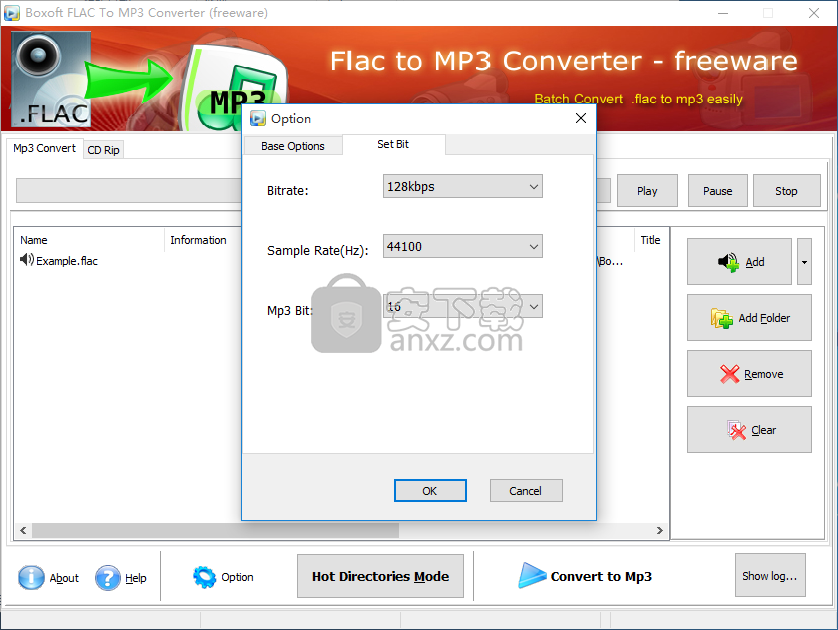Open Help via question mark icon
Screen dimensions: 838x630
pos(108,578)
